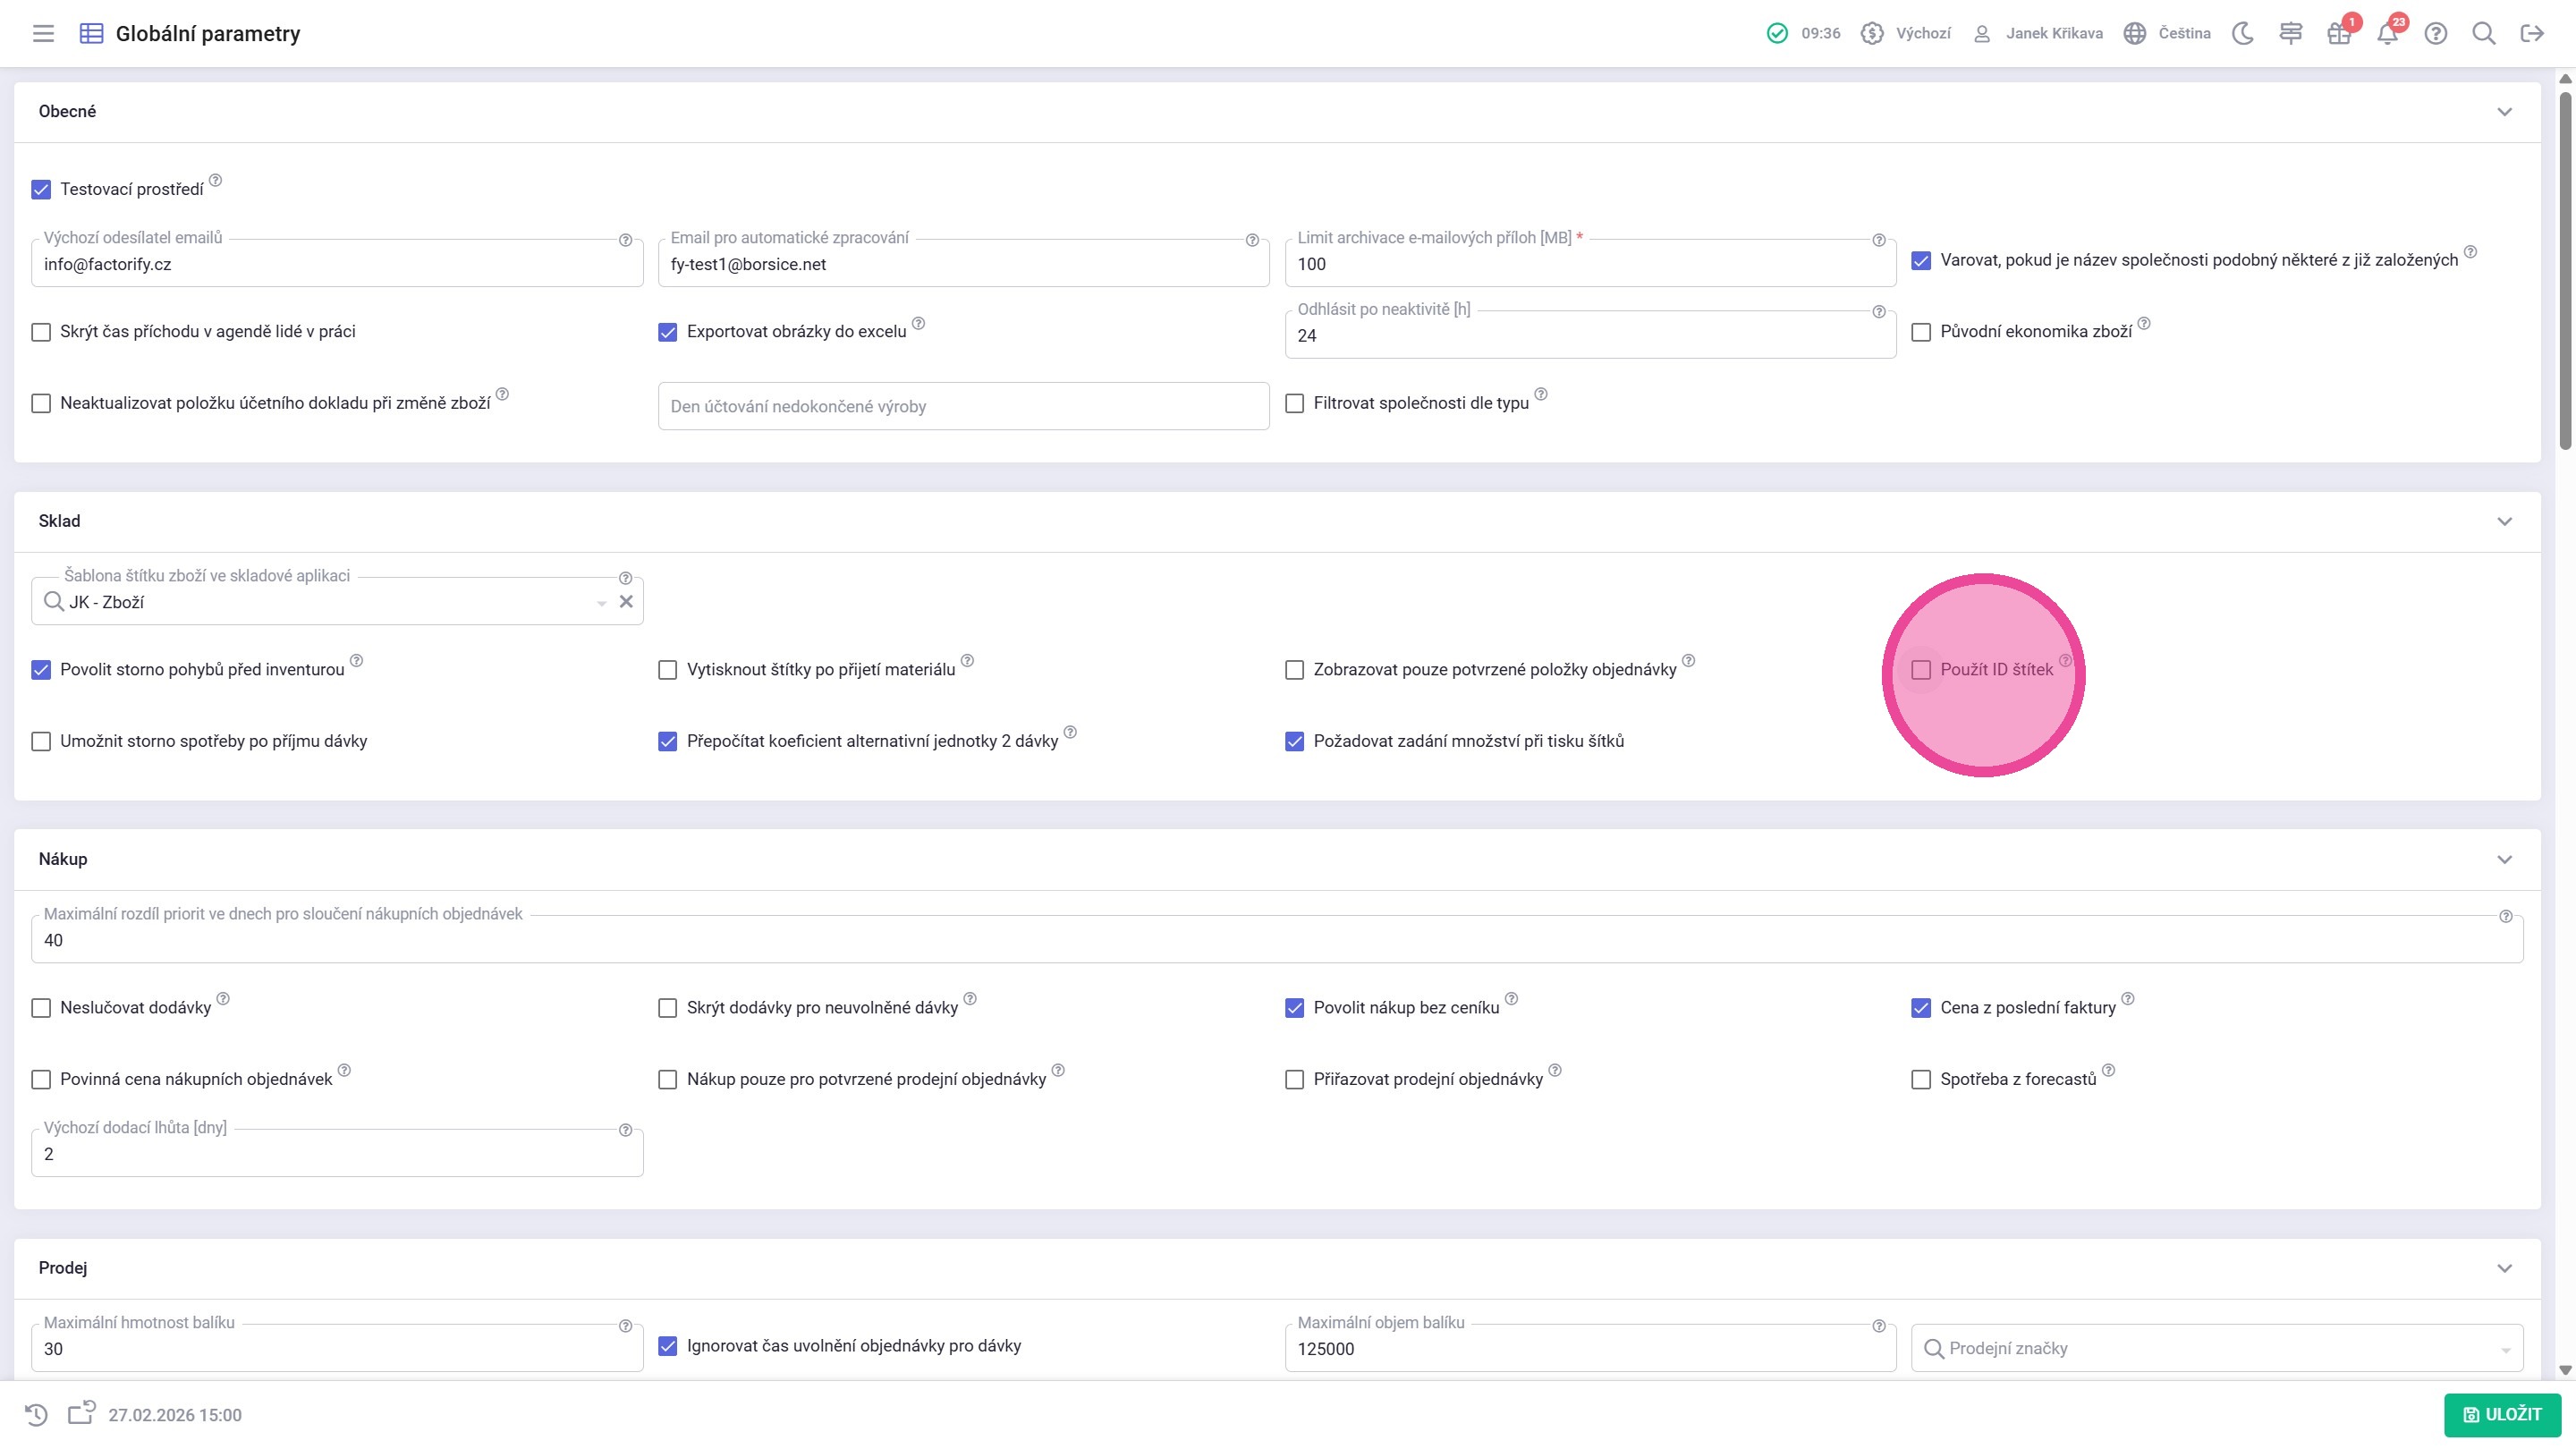Collapse the Obecné section
Image resolution: width=2576 pixels, height=1449 pixels.
(2505, 112)
